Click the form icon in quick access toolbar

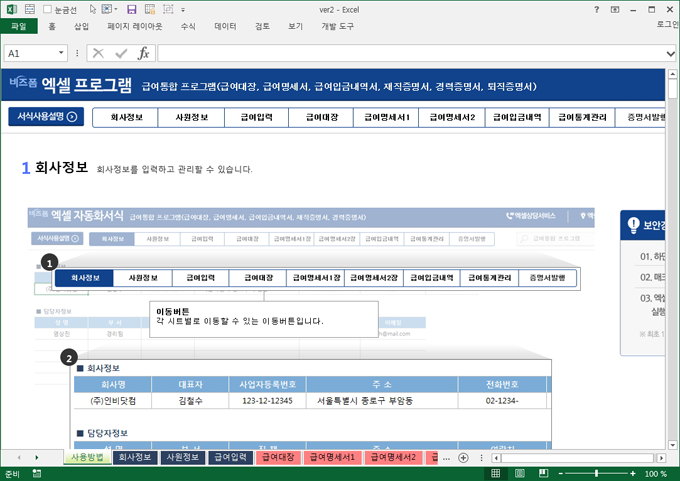30,9
